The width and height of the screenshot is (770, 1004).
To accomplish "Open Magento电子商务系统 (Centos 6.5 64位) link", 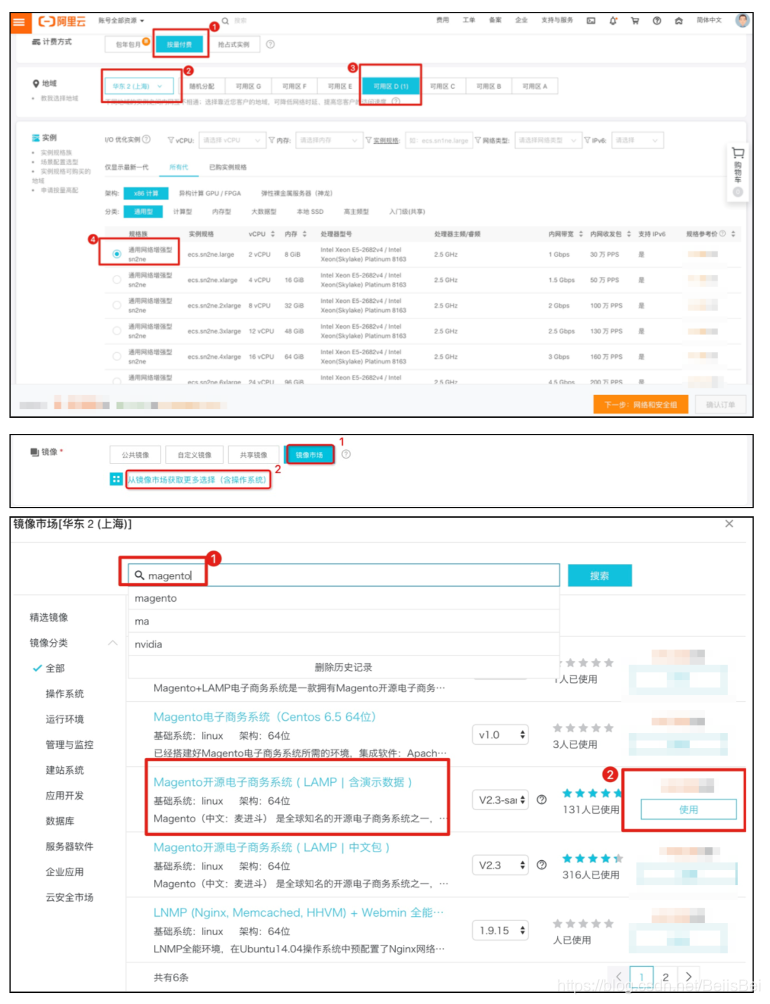I will click(x=264, y=717).
